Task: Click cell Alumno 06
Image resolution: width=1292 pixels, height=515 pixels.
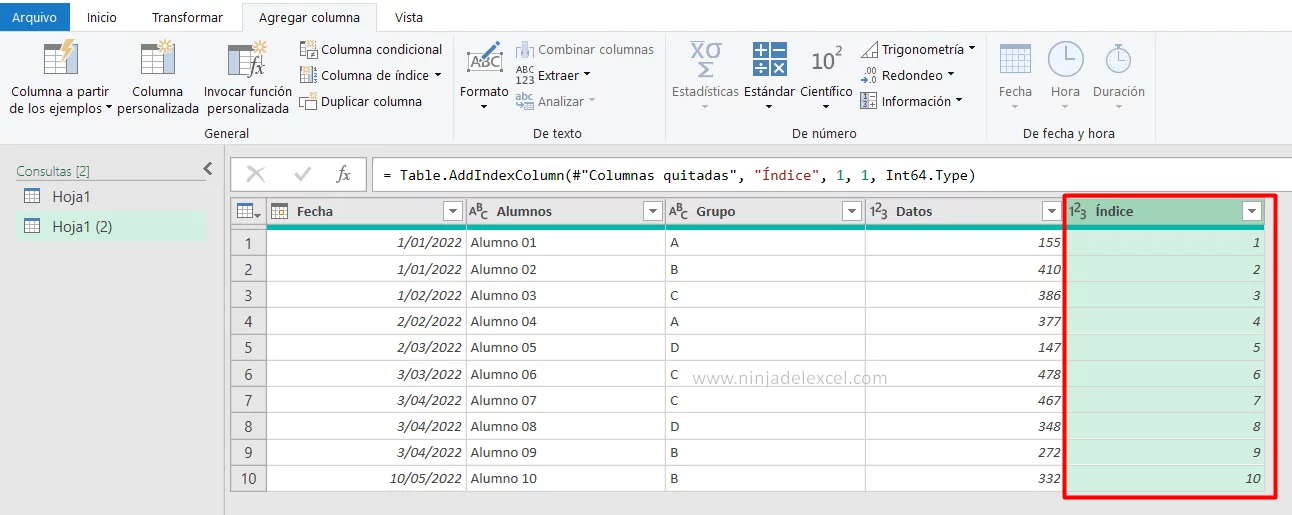Action: click(566, 374)
